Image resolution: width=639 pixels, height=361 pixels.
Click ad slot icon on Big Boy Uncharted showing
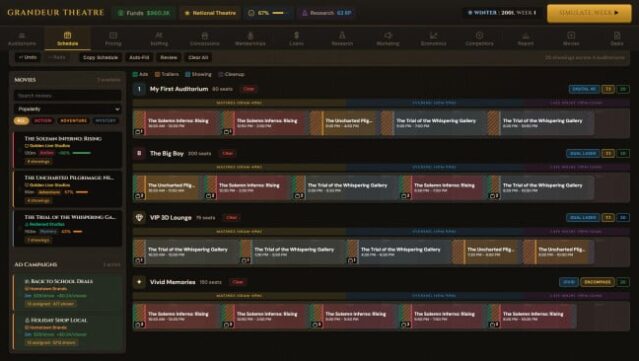139,196
